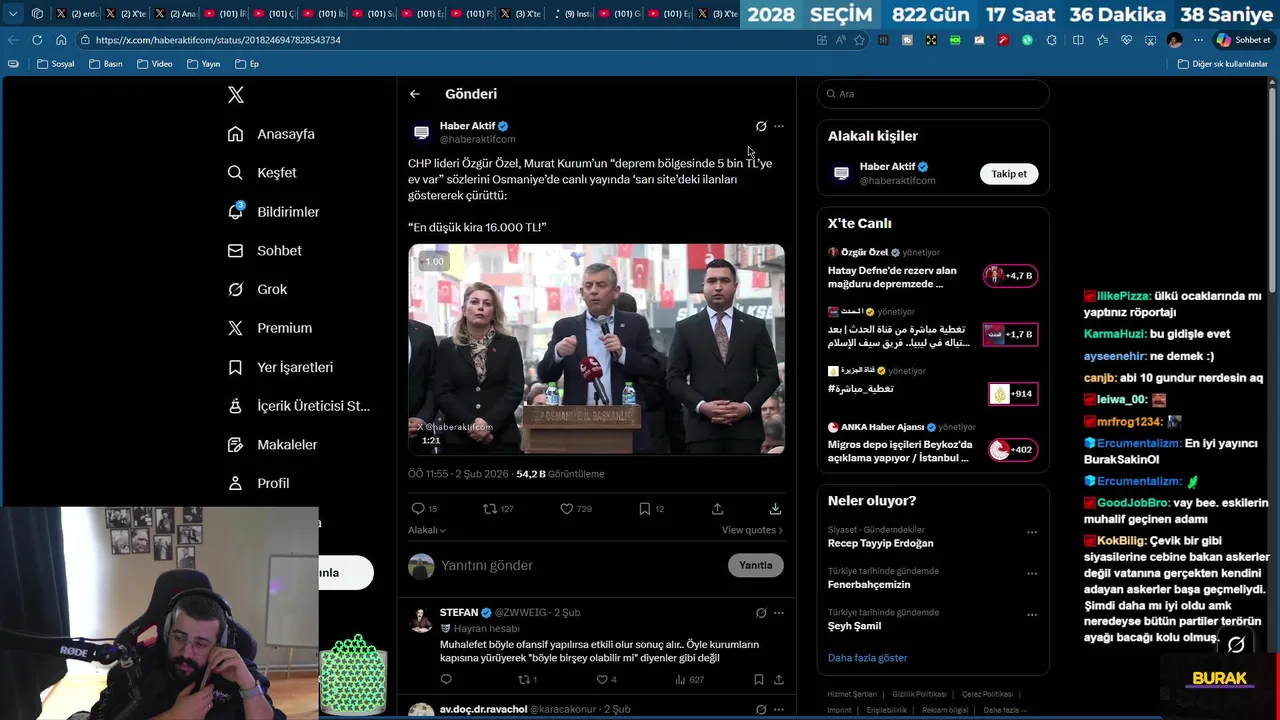Click Takip et for Haber Aktif
This screenshot has height=720, width=1280.
point(1009,174)
